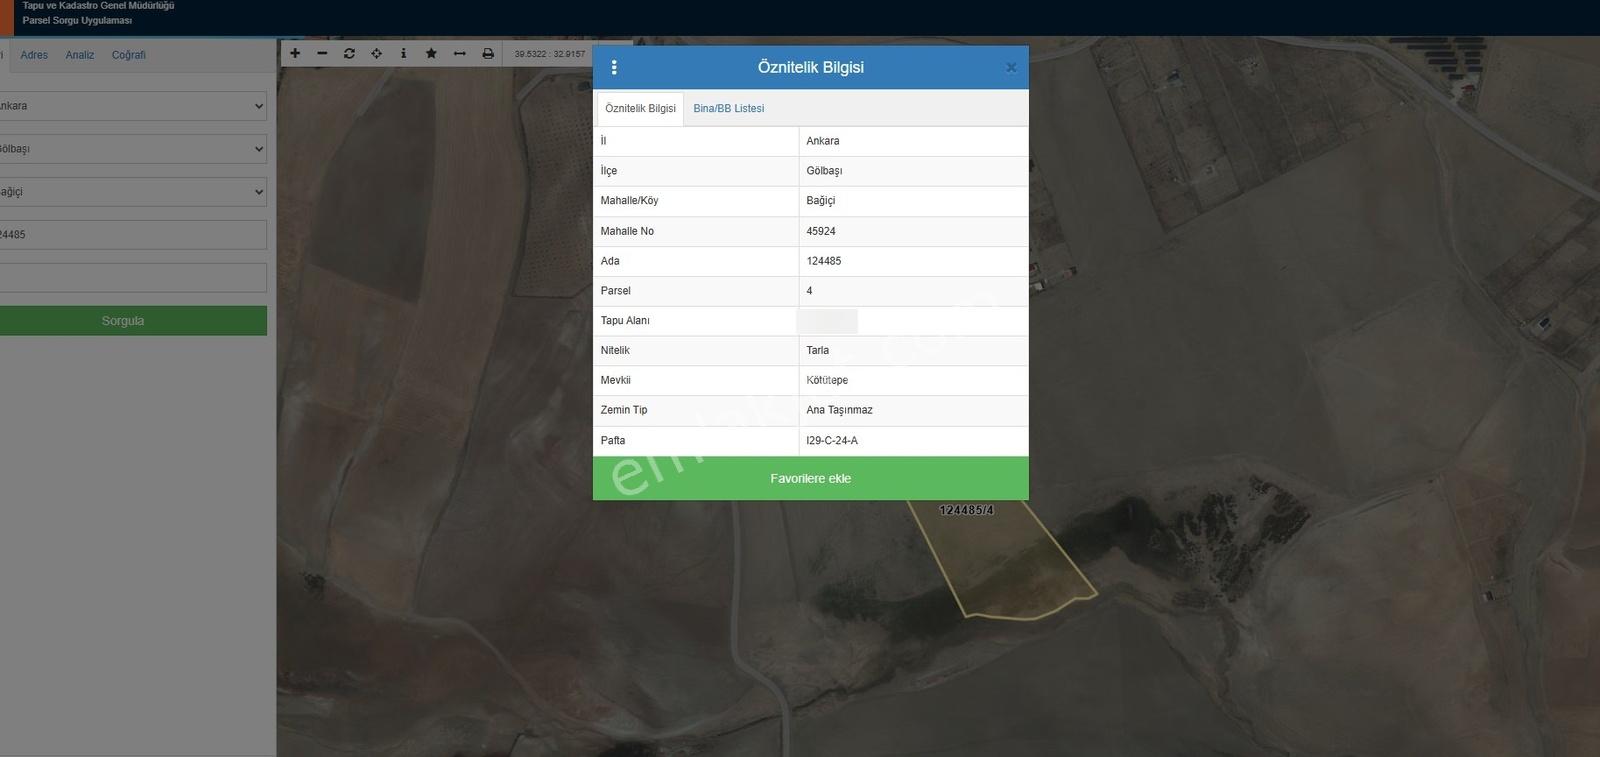Viewport: 1600px width, 757px height.
Task: Click the Sorgula query button
Action: 133,321
